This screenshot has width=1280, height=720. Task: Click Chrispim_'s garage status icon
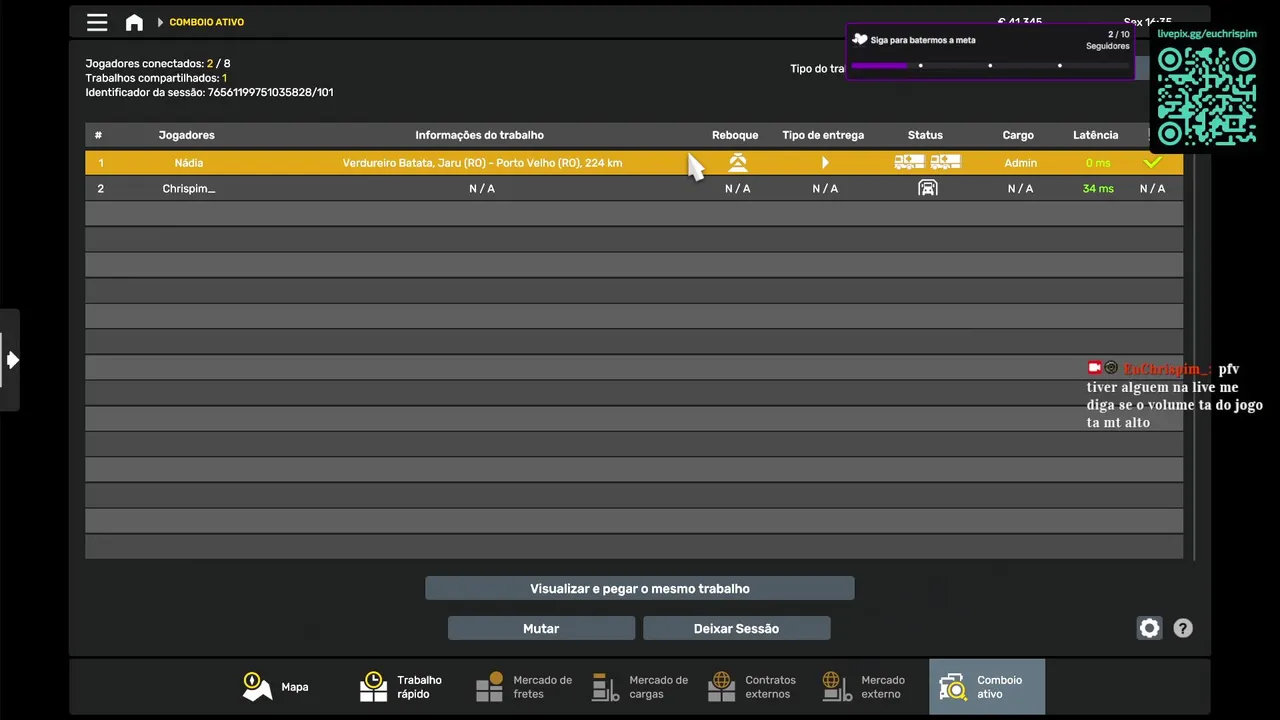928,188
